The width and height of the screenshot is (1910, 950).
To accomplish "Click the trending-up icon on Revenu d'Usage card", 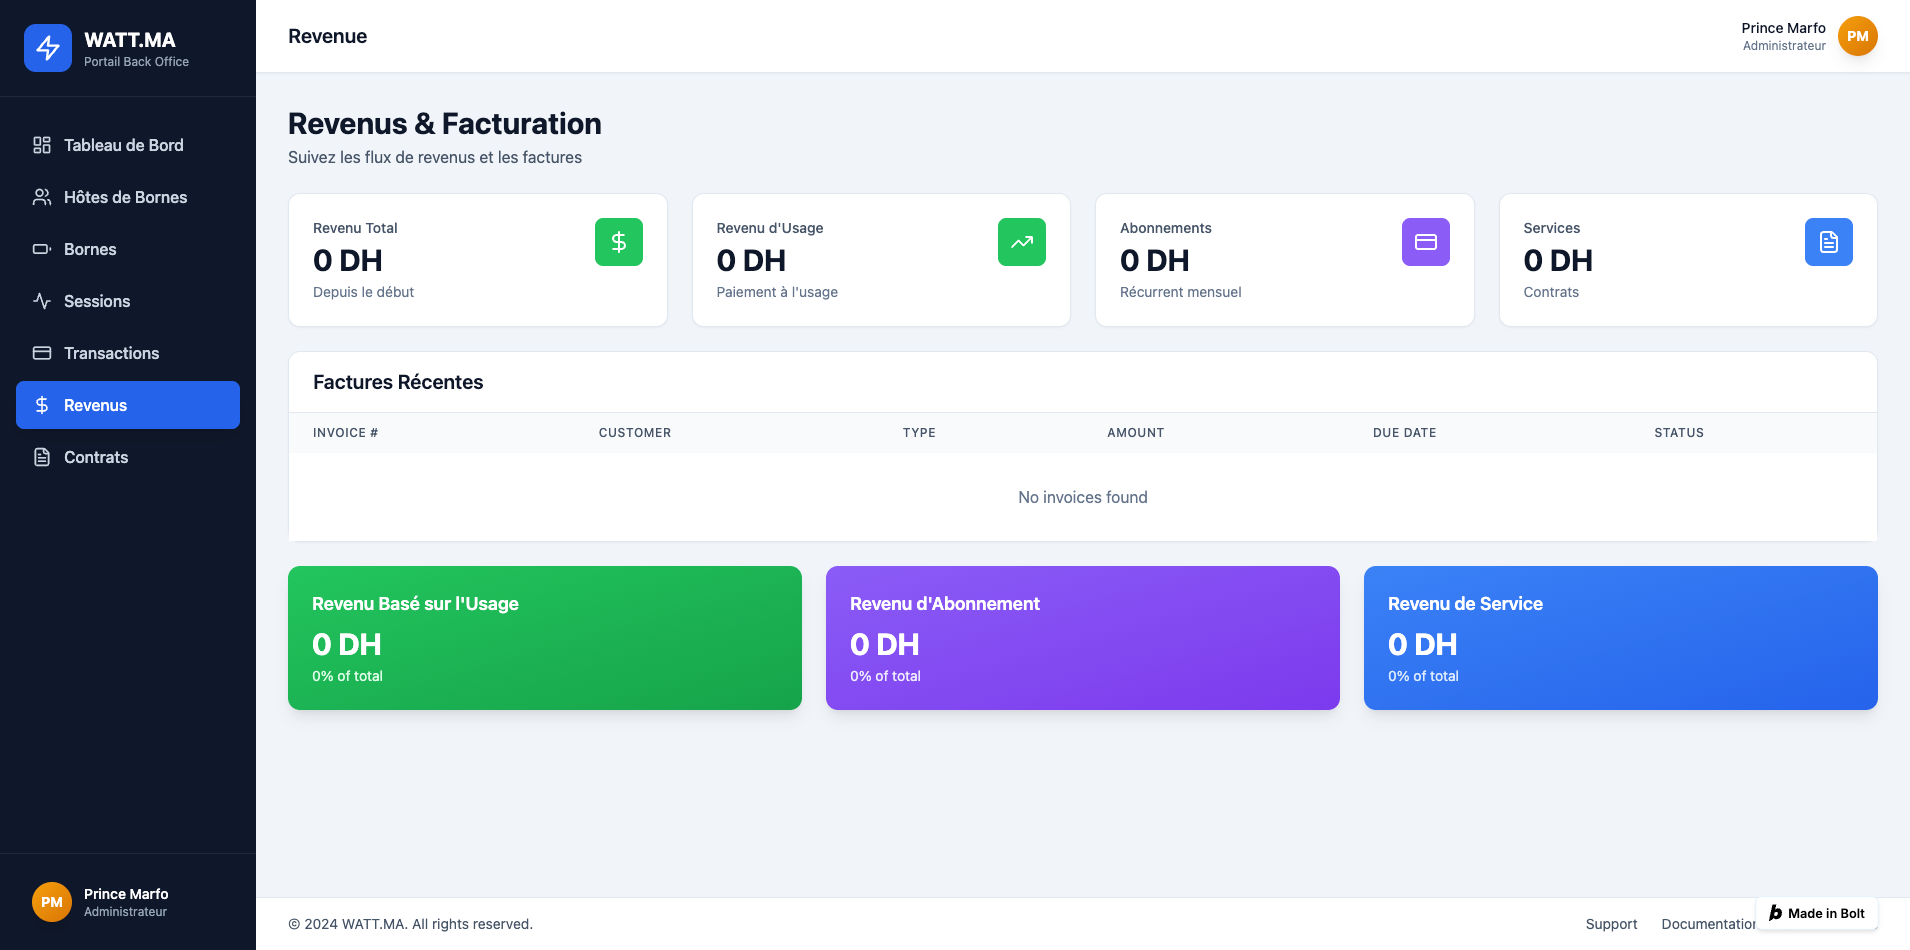I will 1022,241.
